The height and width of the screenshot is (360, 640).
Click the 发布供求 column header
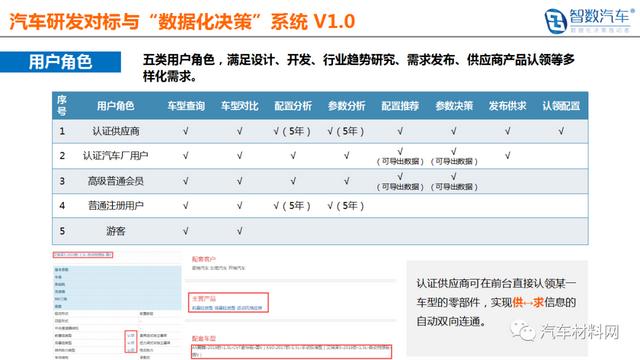[x=507, y=106]
